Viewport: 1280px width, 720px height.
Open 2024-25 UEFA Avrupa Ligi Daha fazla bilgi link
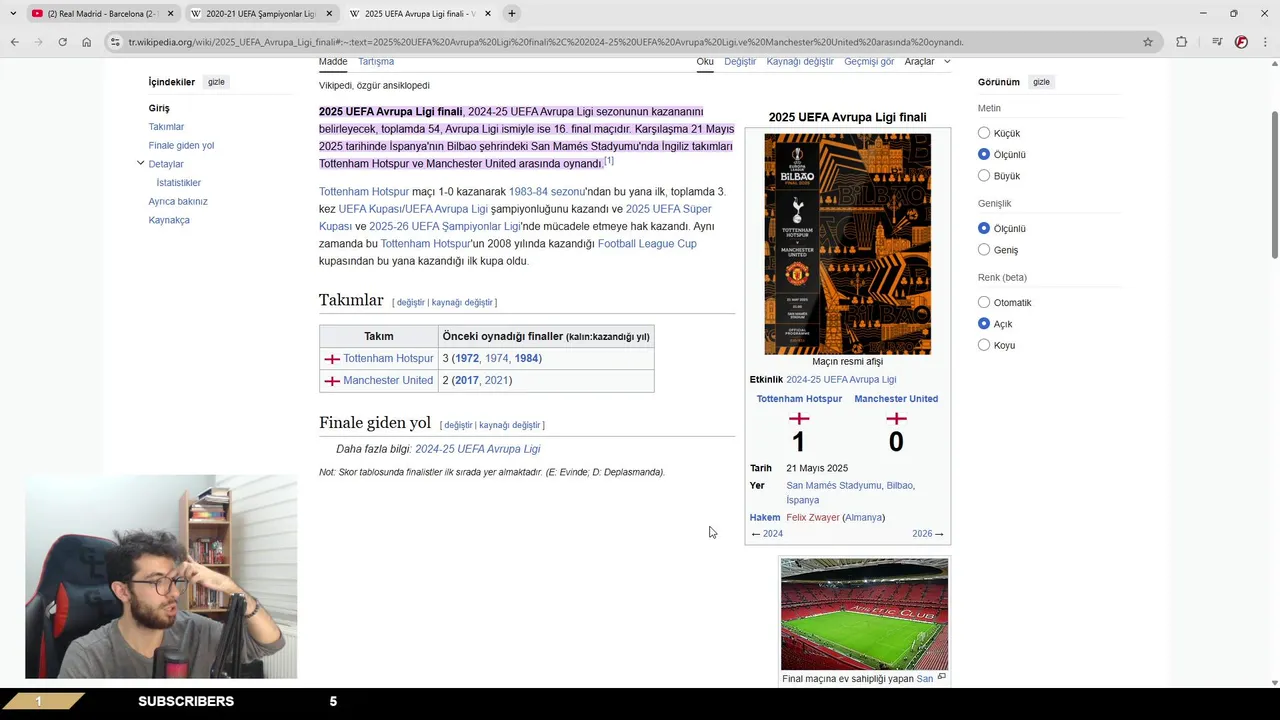click(478, 449)
